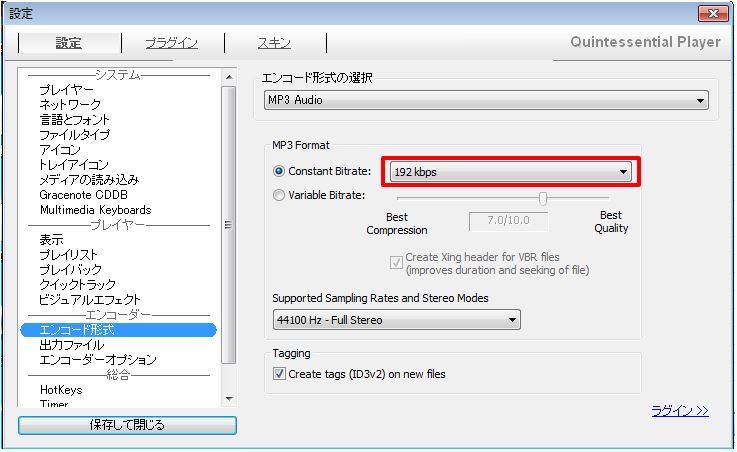
Task: Click the VBR quality slider handle
Action: 543,198
